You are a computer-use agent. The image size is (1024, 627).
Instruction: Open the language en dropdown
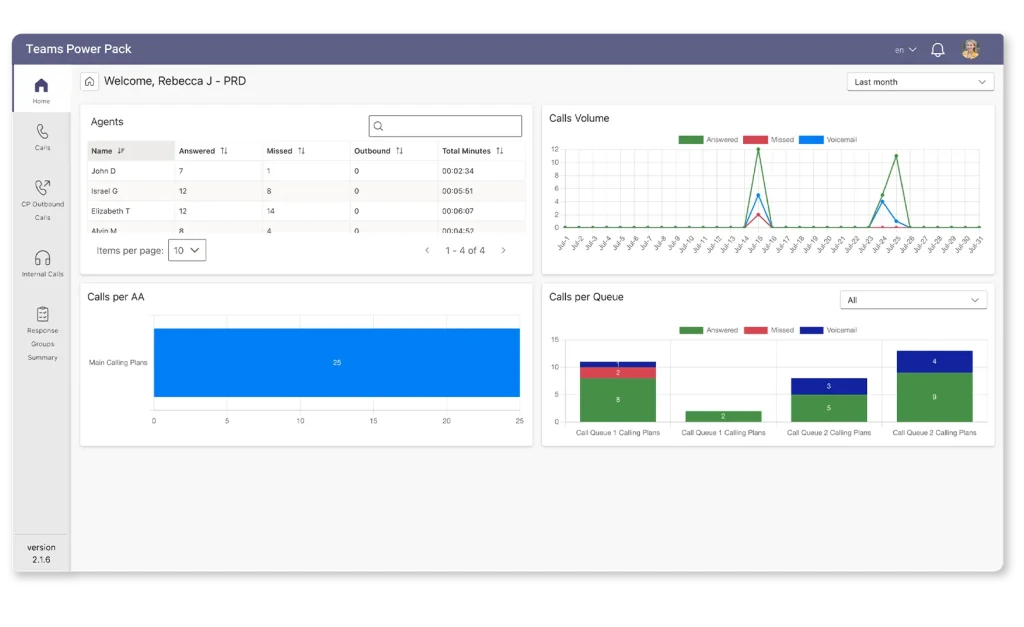[x=905, y=50]
